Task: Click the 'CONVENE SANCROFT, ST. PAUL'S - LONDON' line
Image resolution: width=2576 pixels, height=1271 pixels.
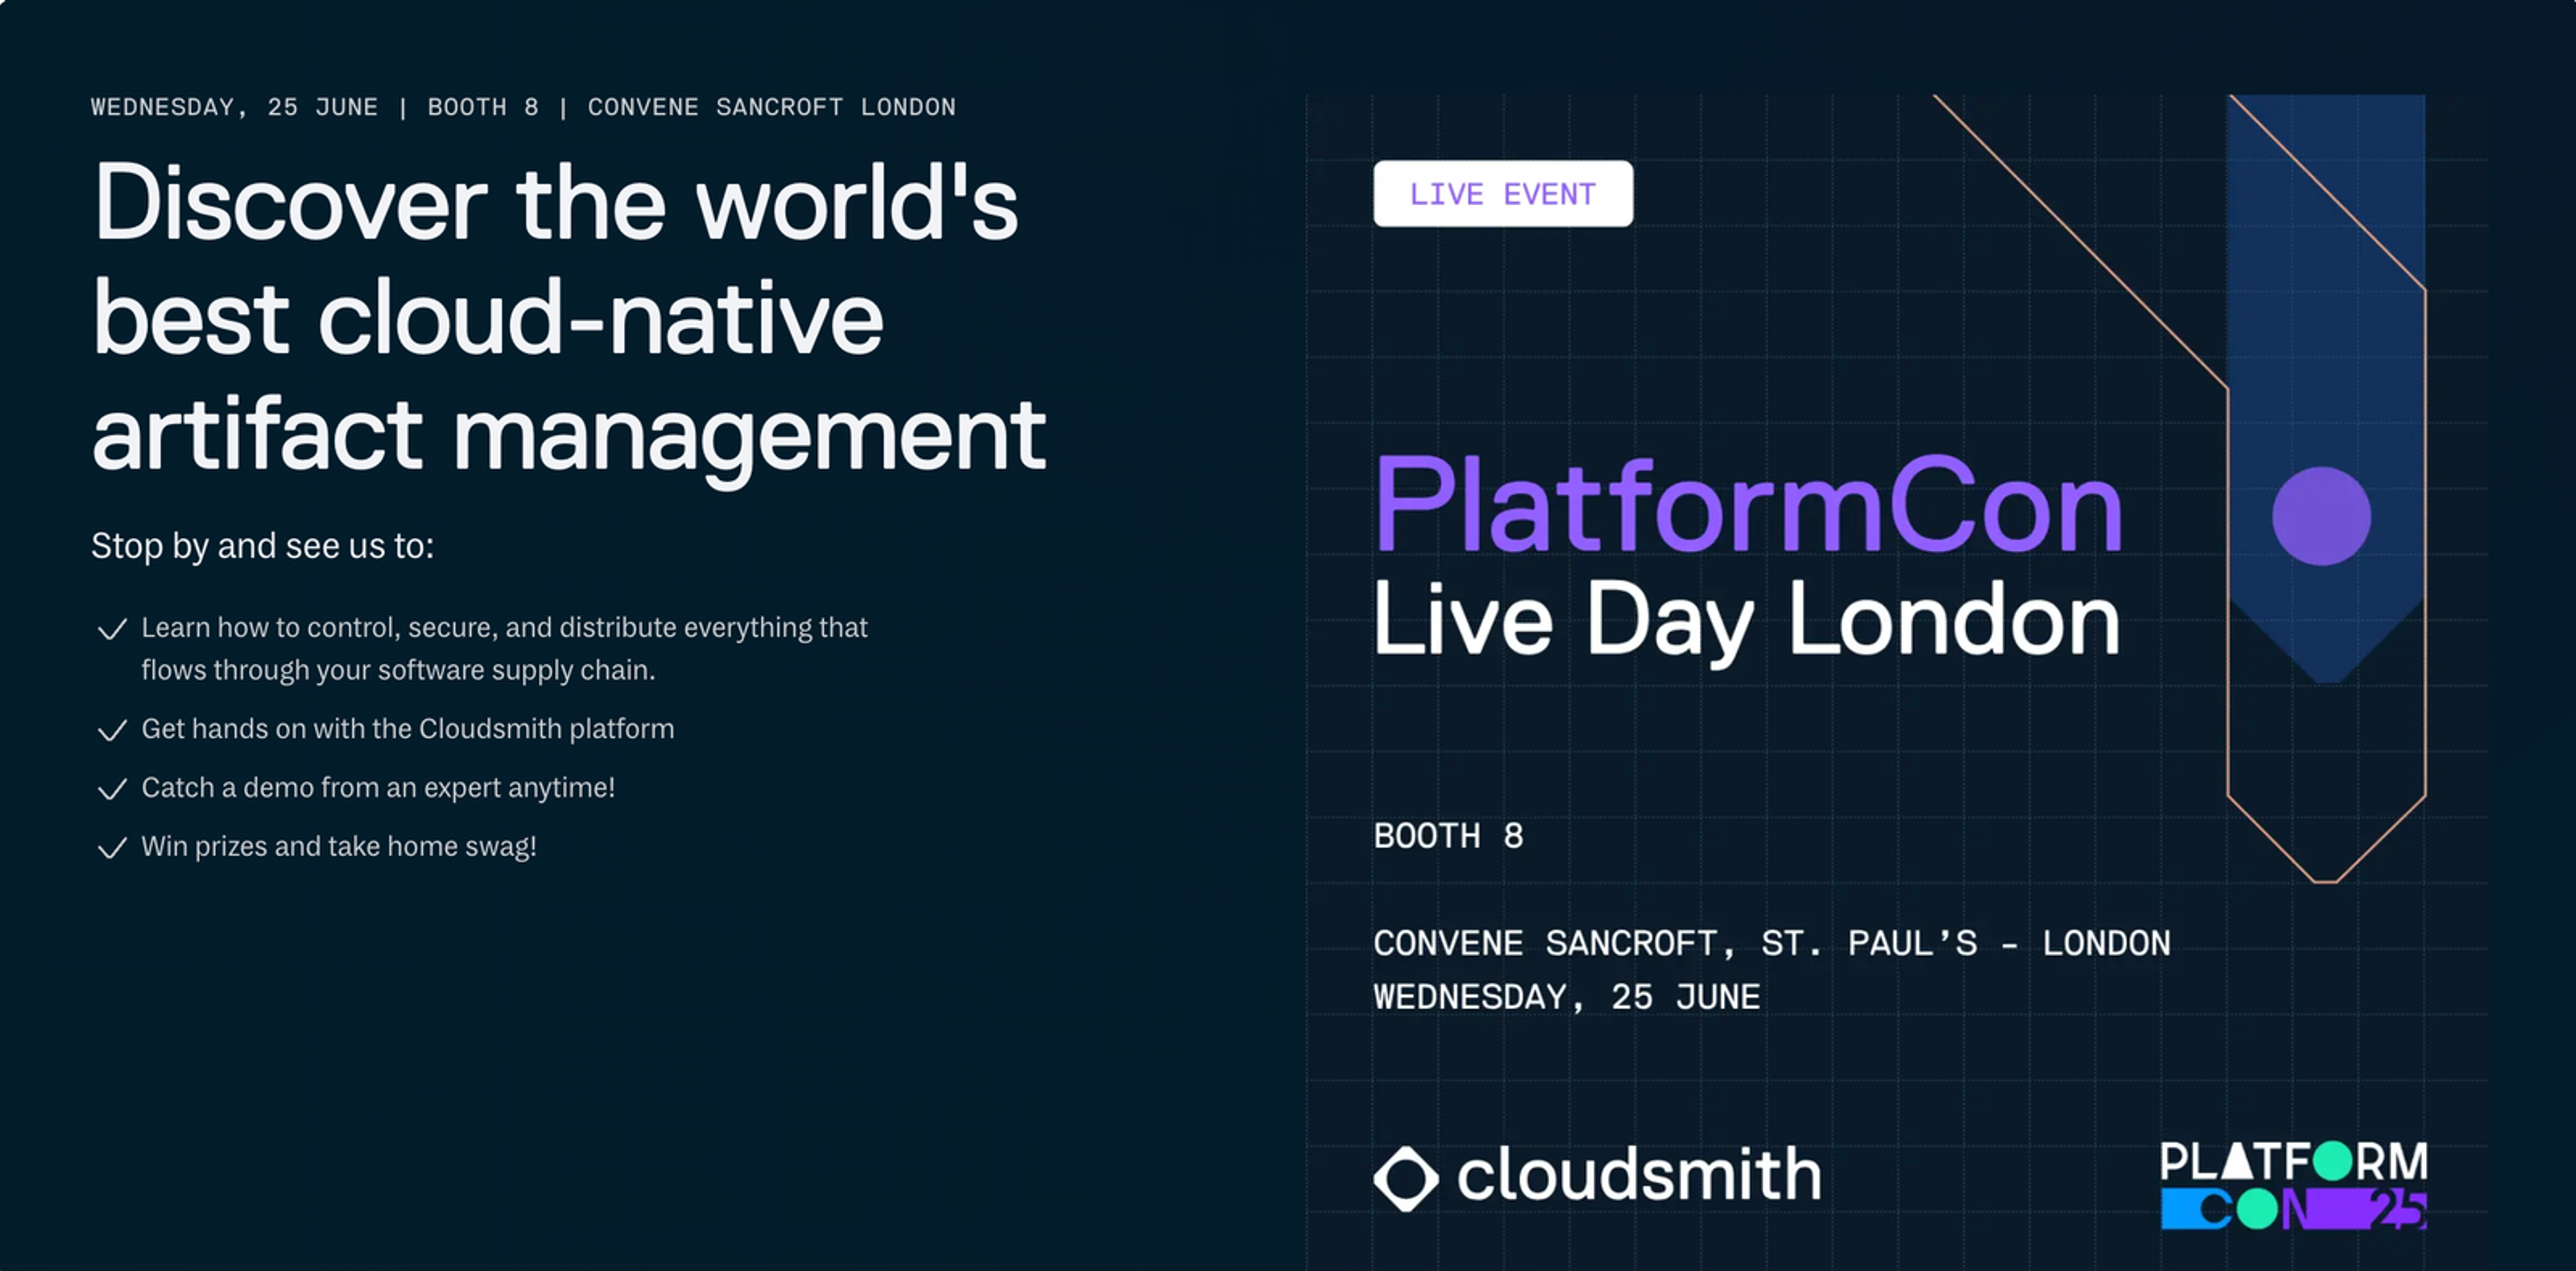Action: tap(1771, 943)
